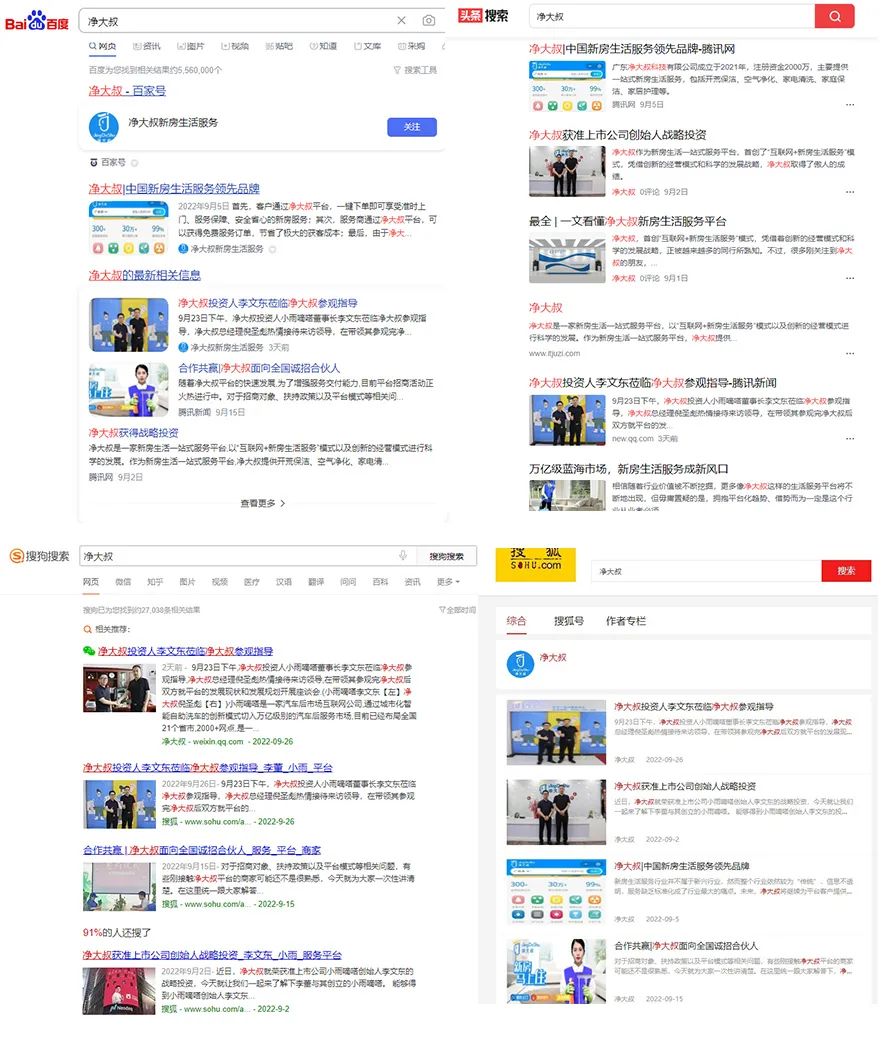Select the Baidu 贴吧 tab
Viewport: 891px width, 1050px height.
click(279, 46)
